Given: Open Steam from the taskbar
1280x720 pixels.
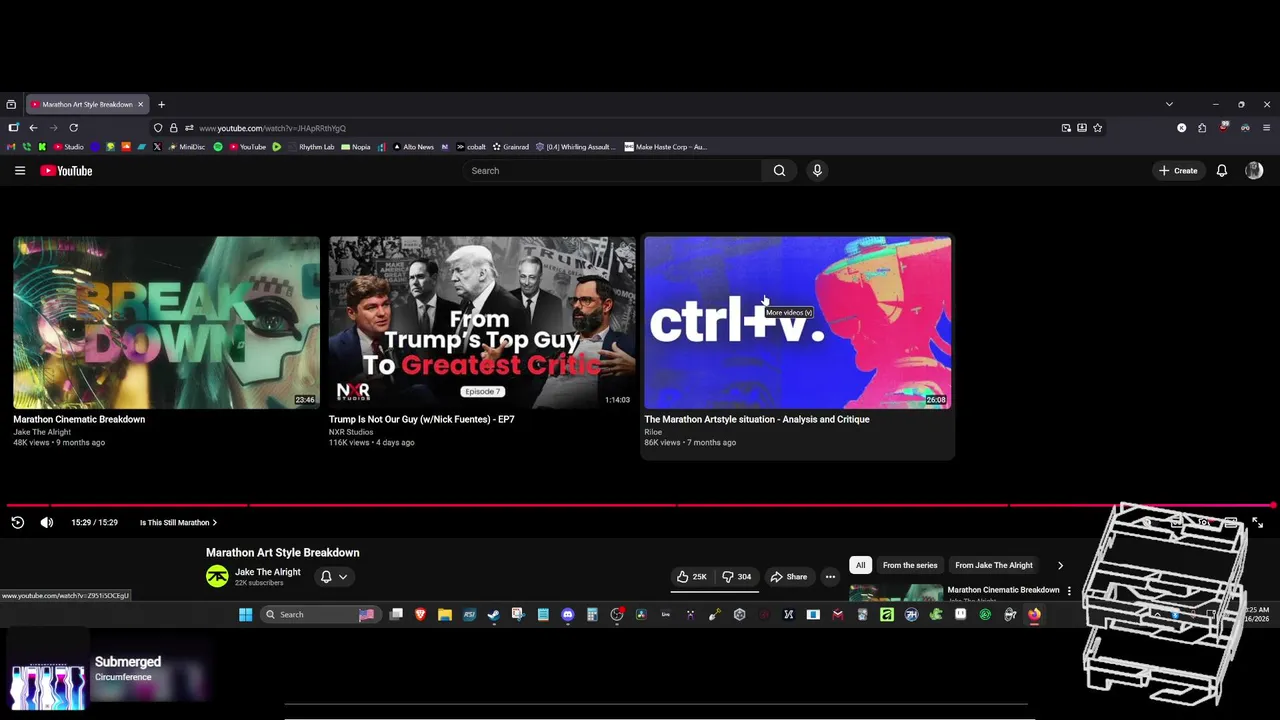Looking at the screenshot, I should (494, 615).
